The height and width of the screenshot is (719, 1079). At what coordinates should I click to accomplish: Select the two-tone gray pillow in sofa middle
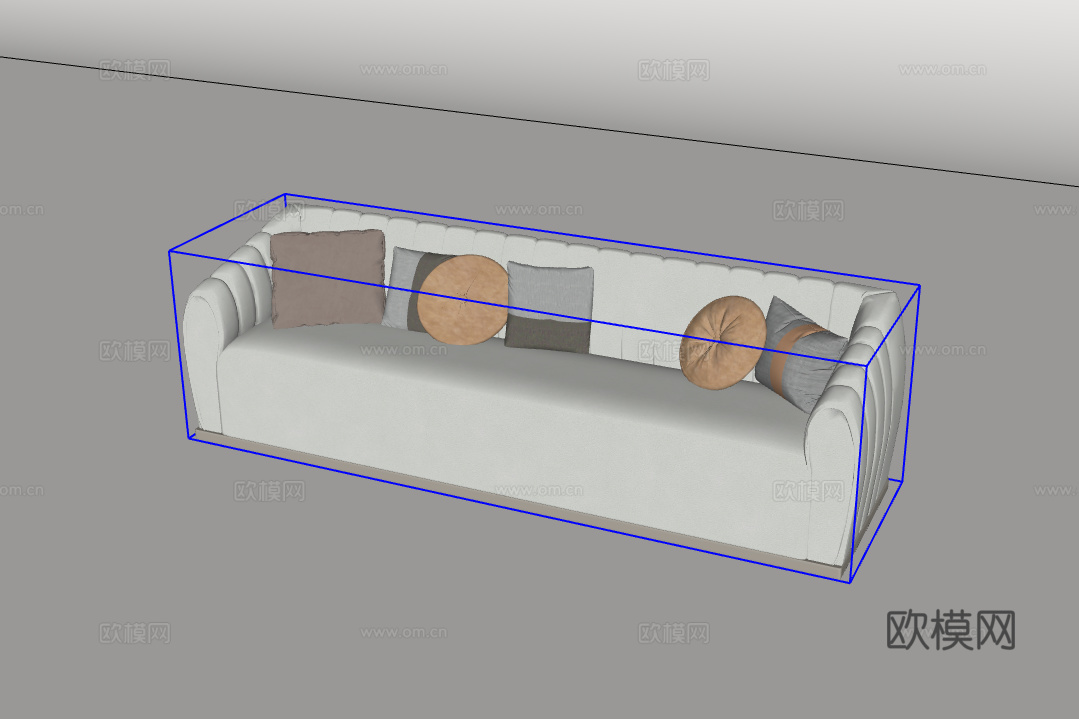tap(549, 307)
